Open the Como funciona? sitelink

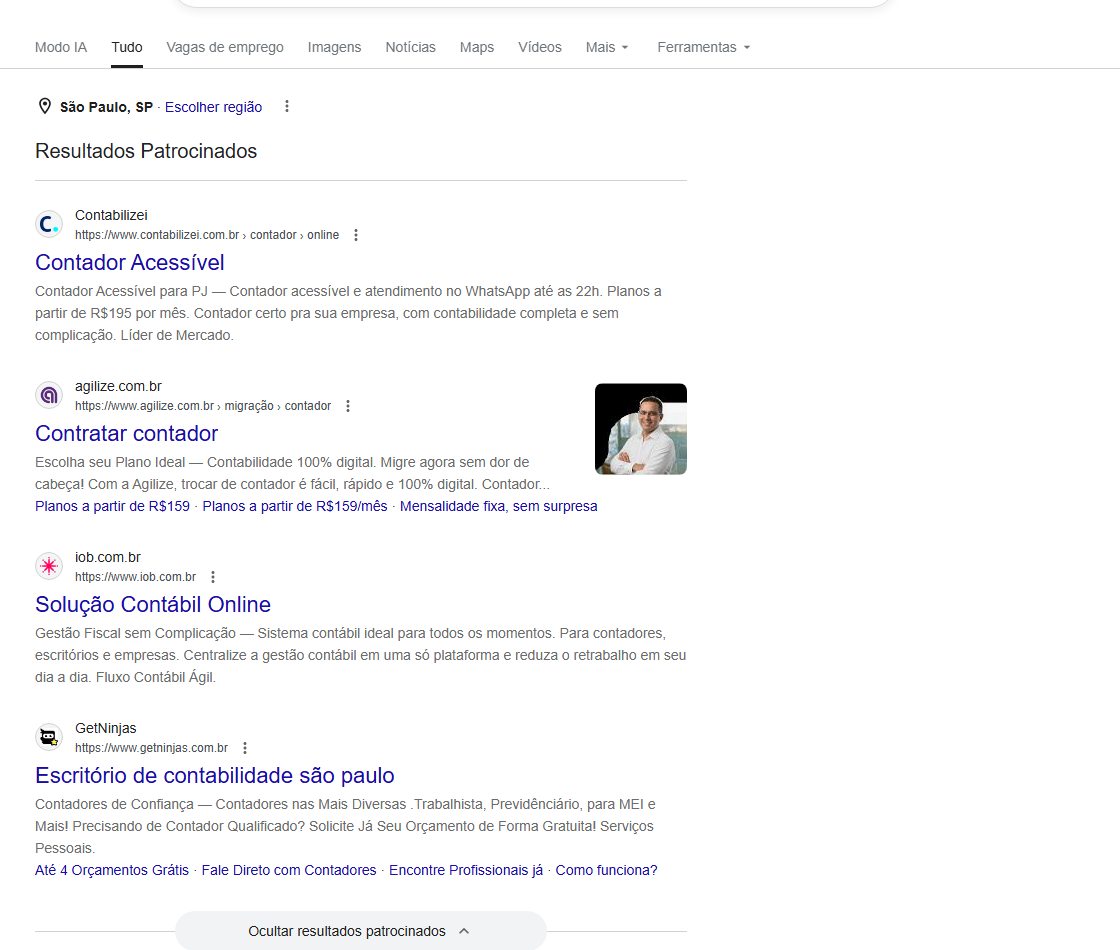[x=606, y=870]
